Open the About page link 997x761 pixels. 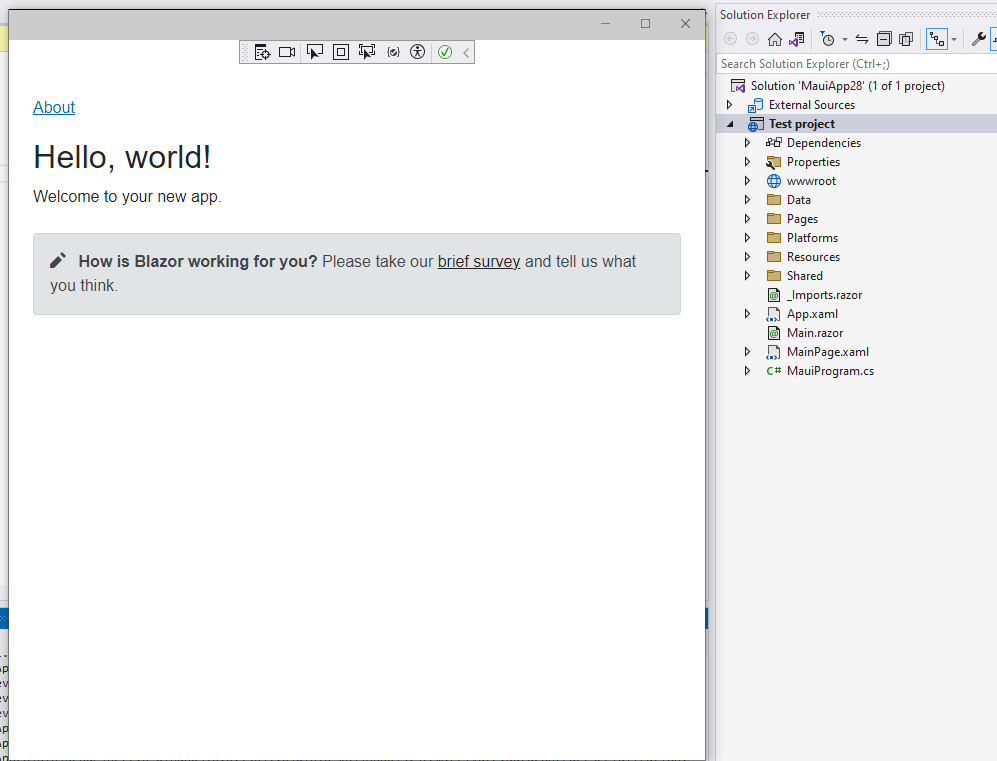tap(53, 107)
